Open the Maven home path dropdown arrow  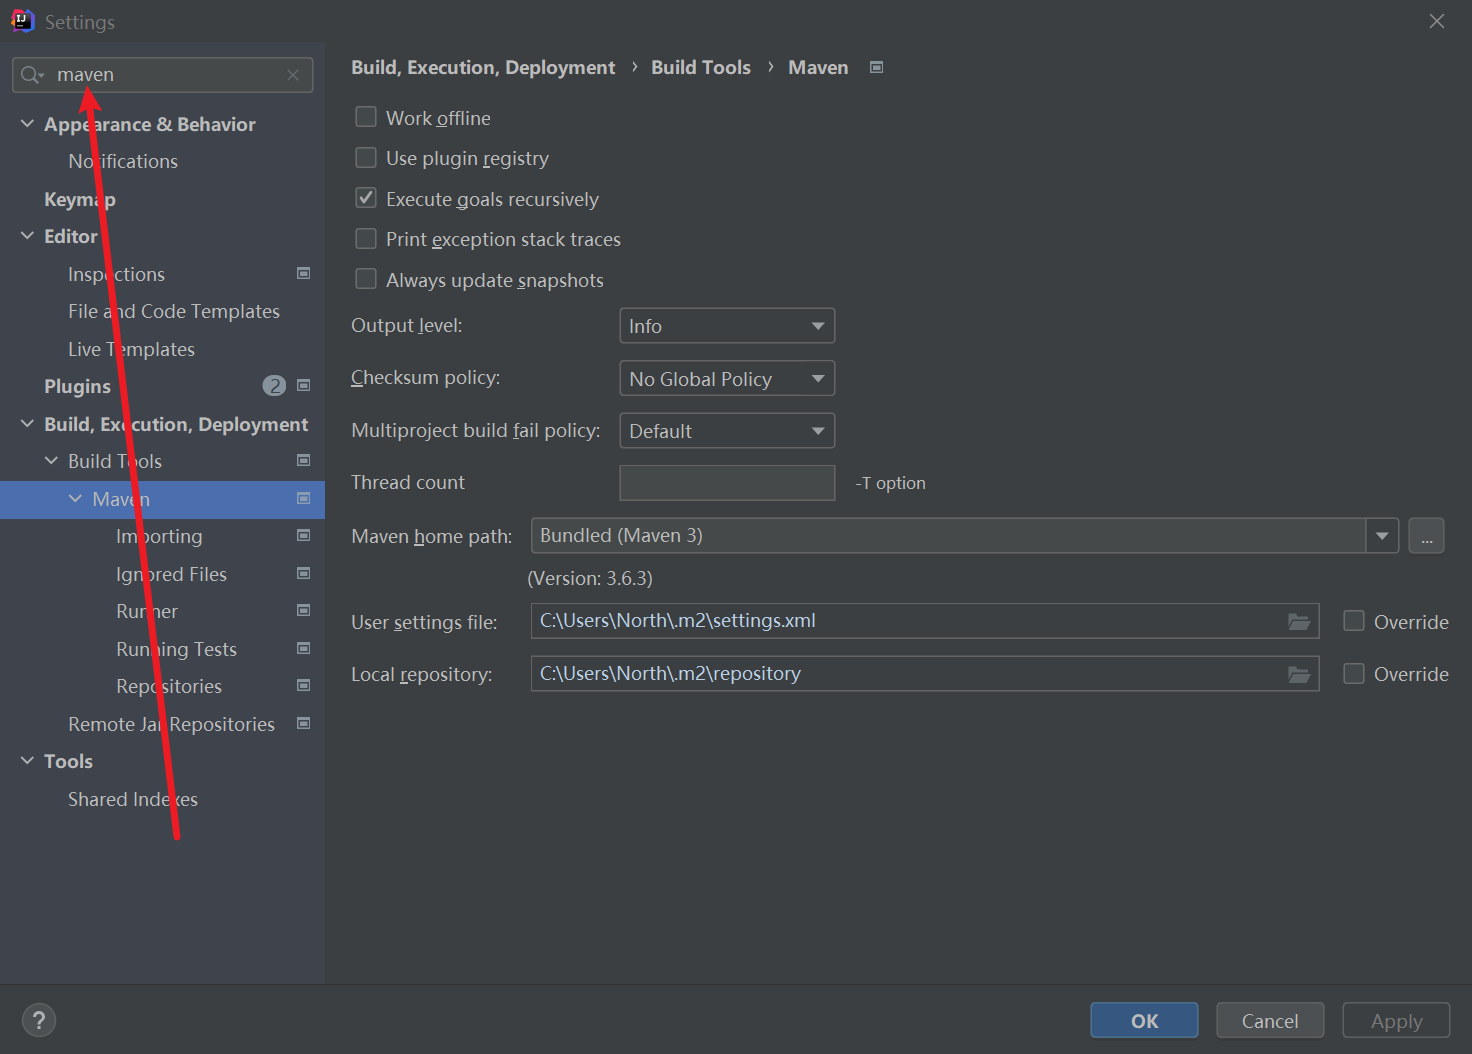1382,536
